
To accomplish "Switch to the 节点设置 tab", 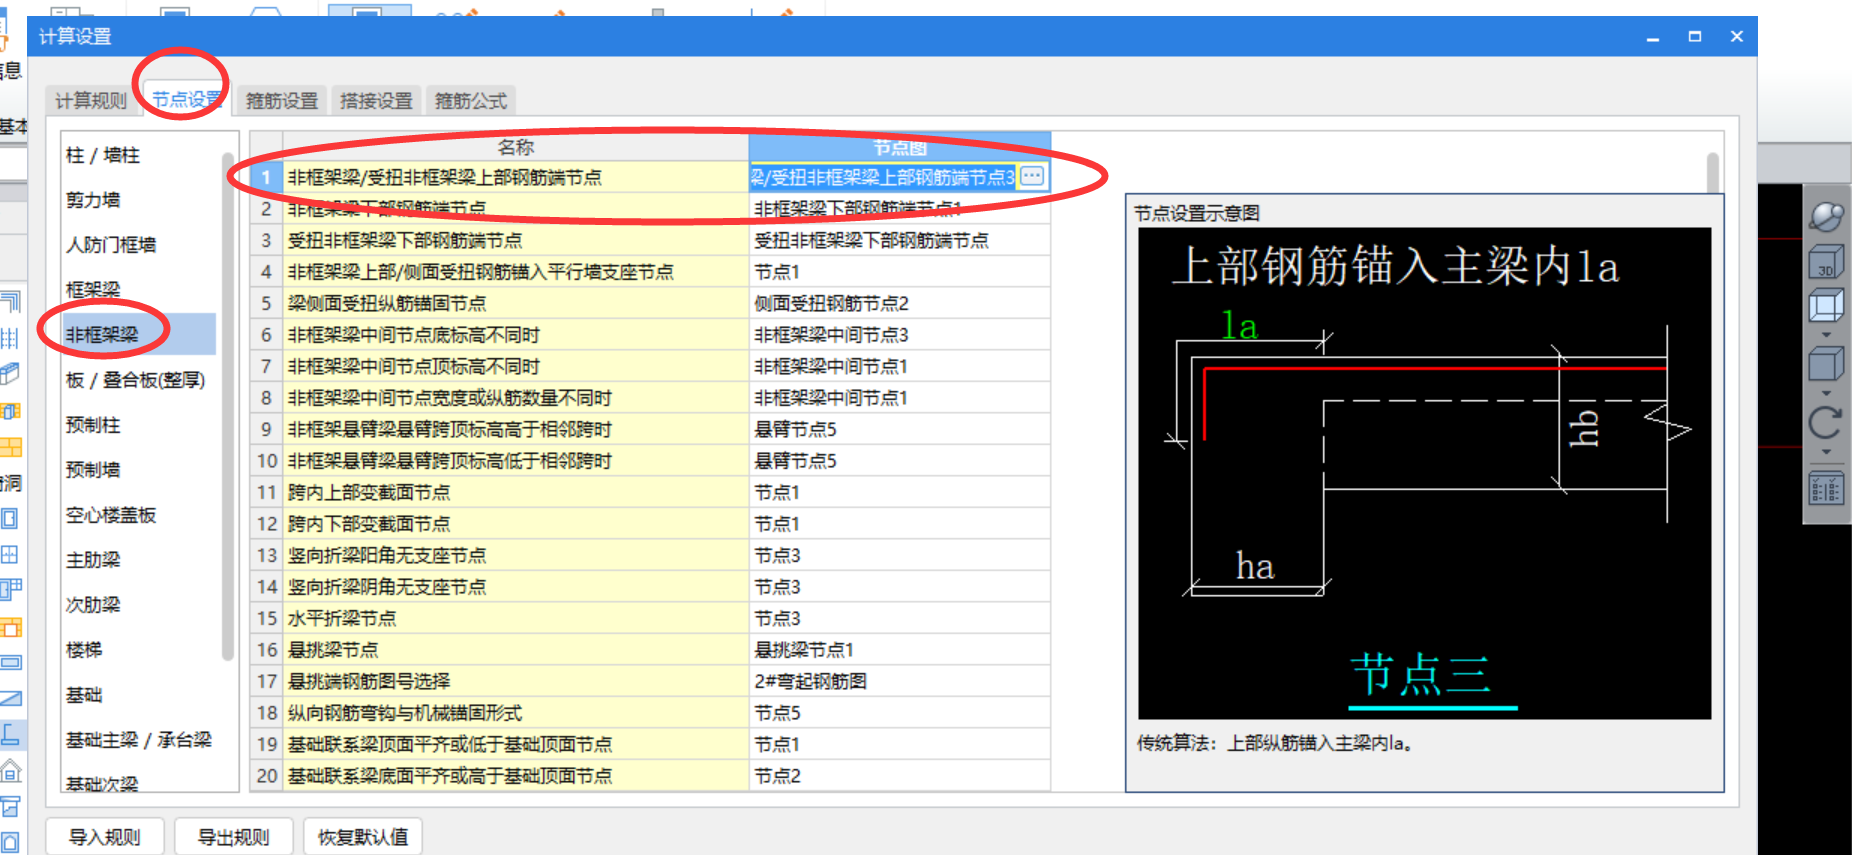I will point(187,100).
